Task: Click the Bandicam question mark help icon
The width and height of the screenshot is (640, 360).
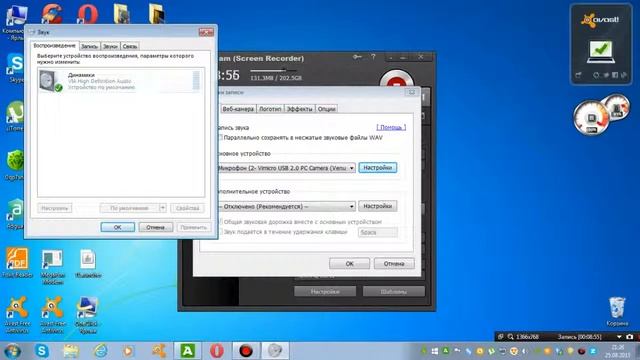Action: pos(373,57)
